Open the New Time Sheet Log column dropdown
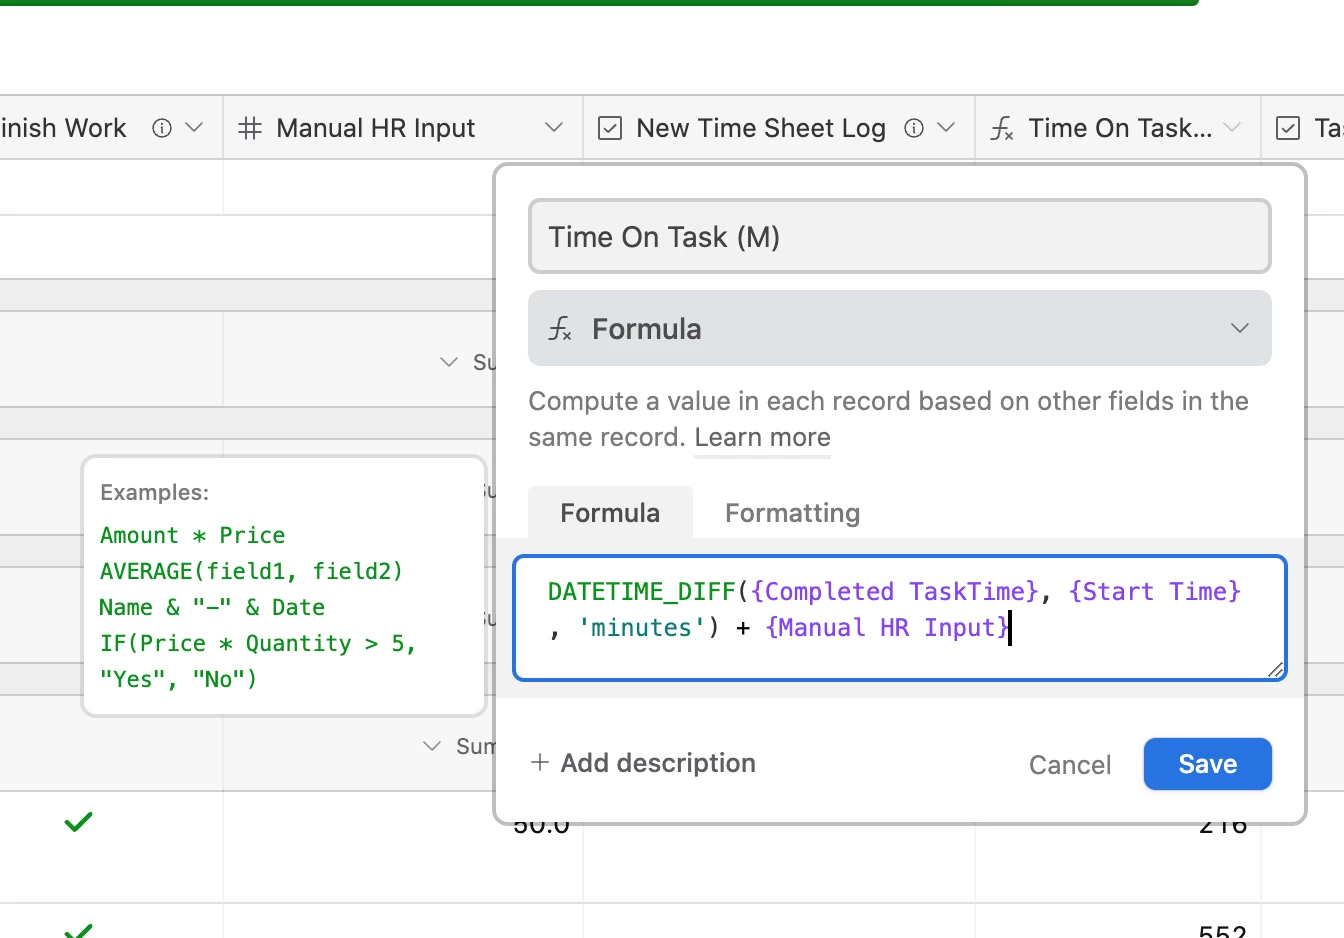This screenshot has height=938, width=1344. [x=946, y=128]
